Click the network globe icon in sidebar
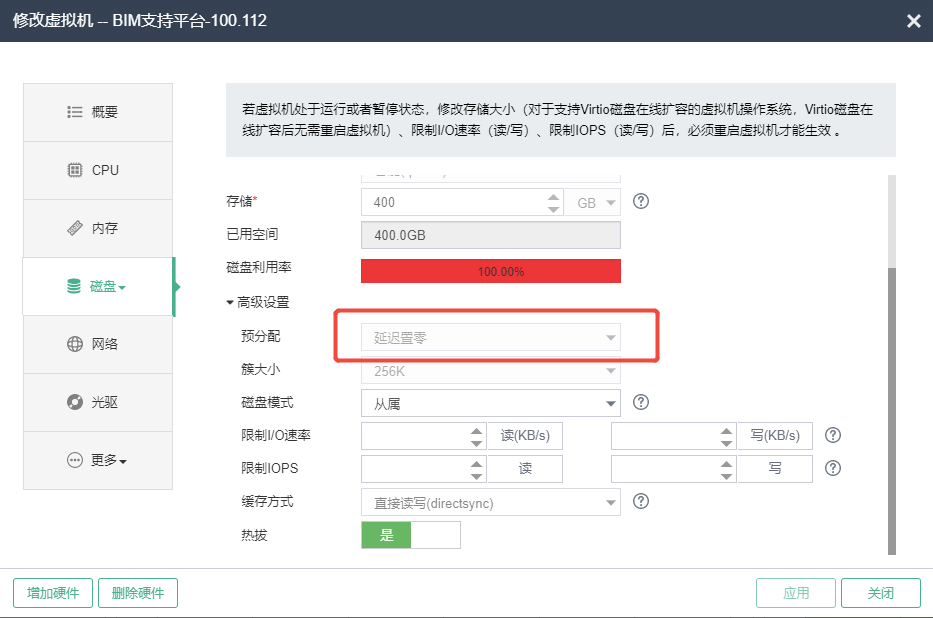 75,344
